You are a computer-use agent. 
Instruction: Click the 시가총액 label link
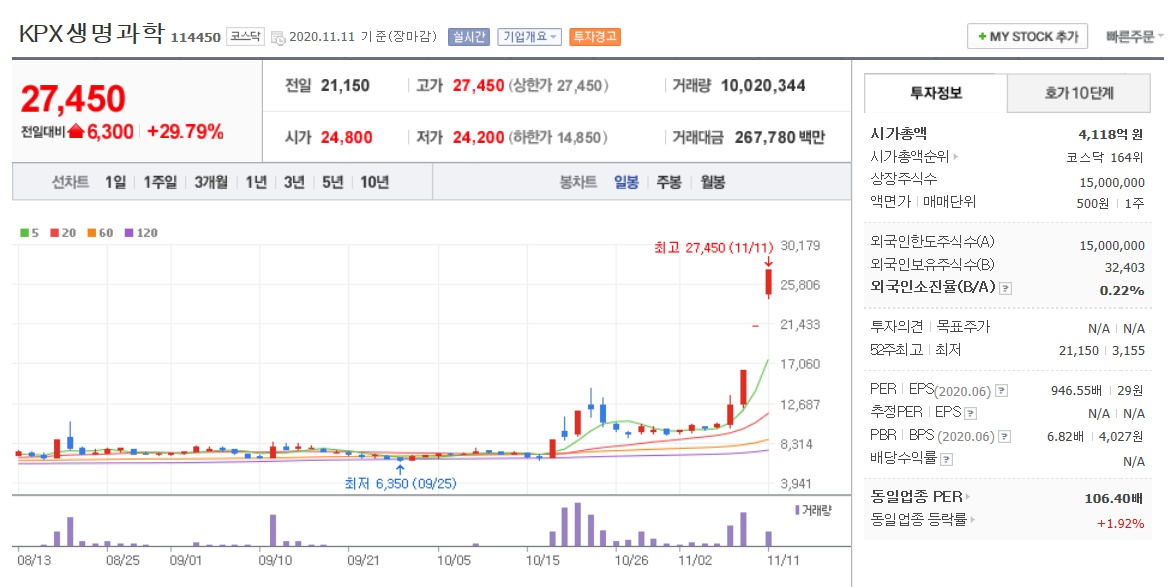pyautogui.click(x=898, y=134)
